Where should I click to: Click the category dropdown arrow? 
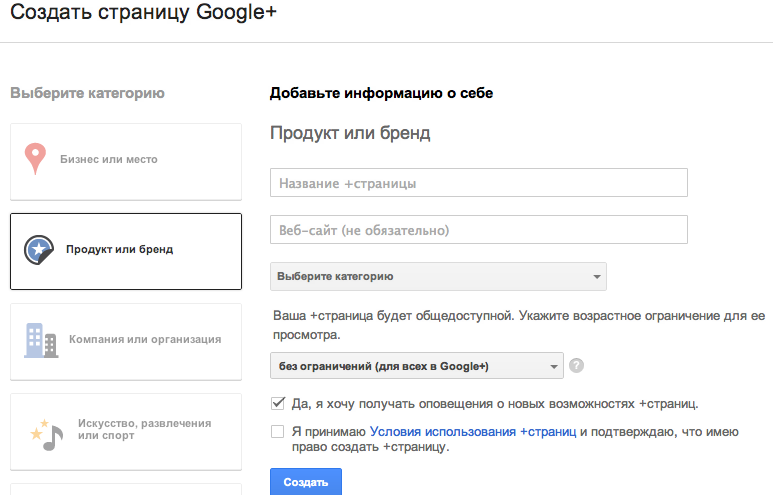click(597, 277)
